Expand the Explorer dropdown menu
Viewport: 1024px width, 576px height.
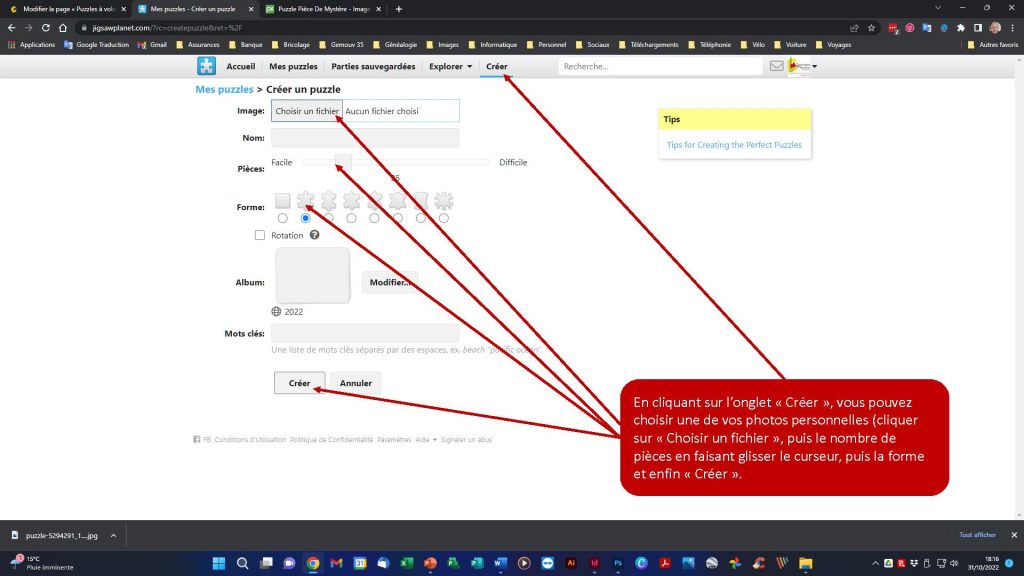click(x=450, y=67)
